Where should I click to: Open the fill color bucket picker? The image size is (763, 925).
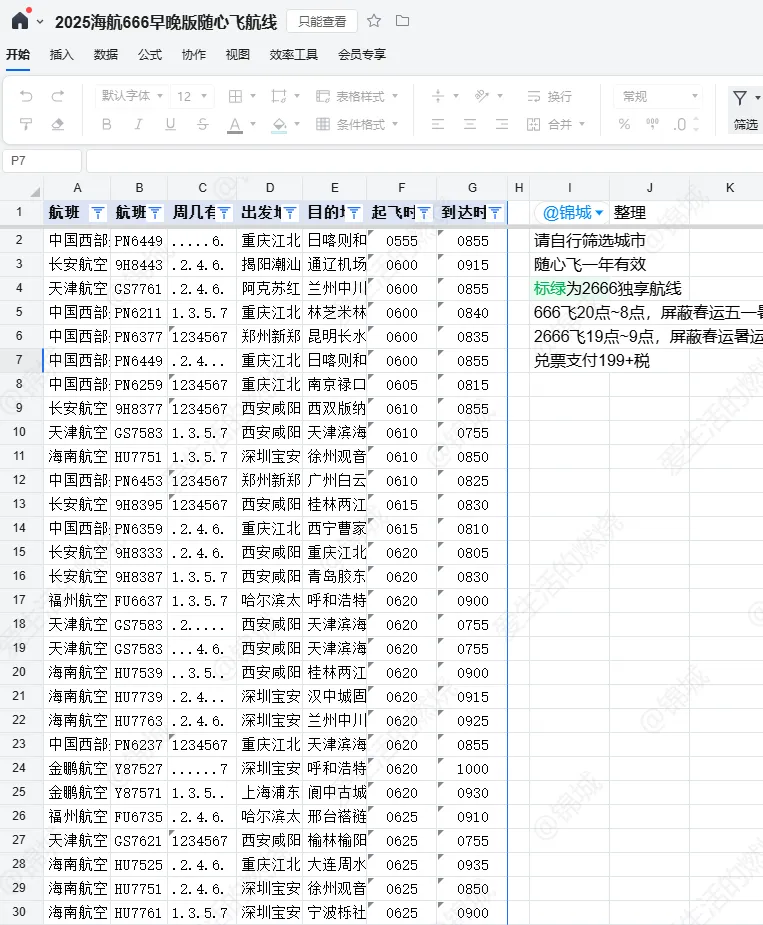[x=279, y=124]
